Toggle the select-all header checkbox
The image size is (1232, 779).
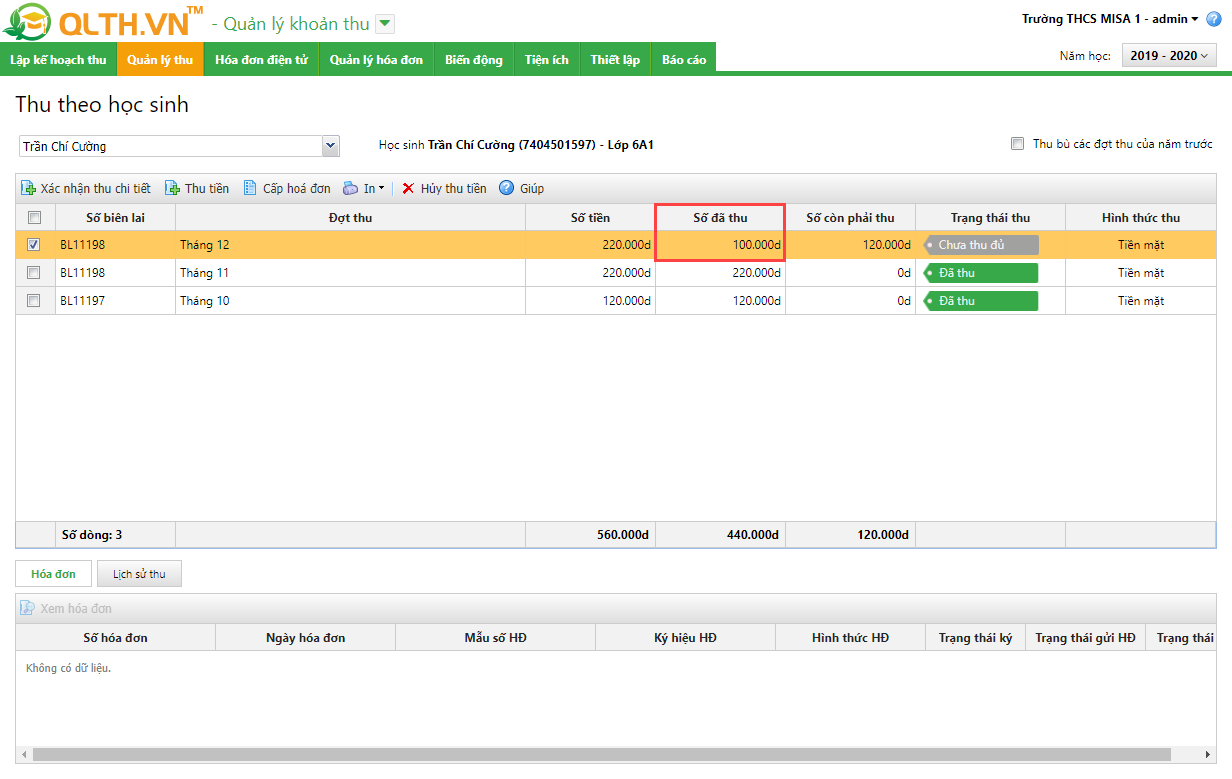point(34,218)
